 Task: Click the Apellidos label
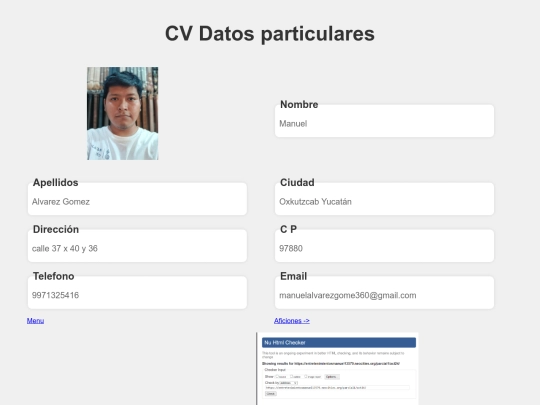(55, 183)
